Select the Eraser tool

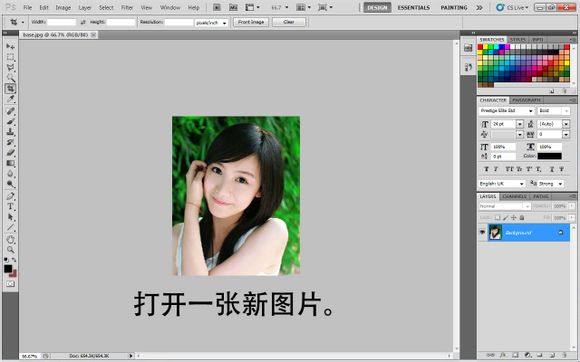(x=10, y=152)
